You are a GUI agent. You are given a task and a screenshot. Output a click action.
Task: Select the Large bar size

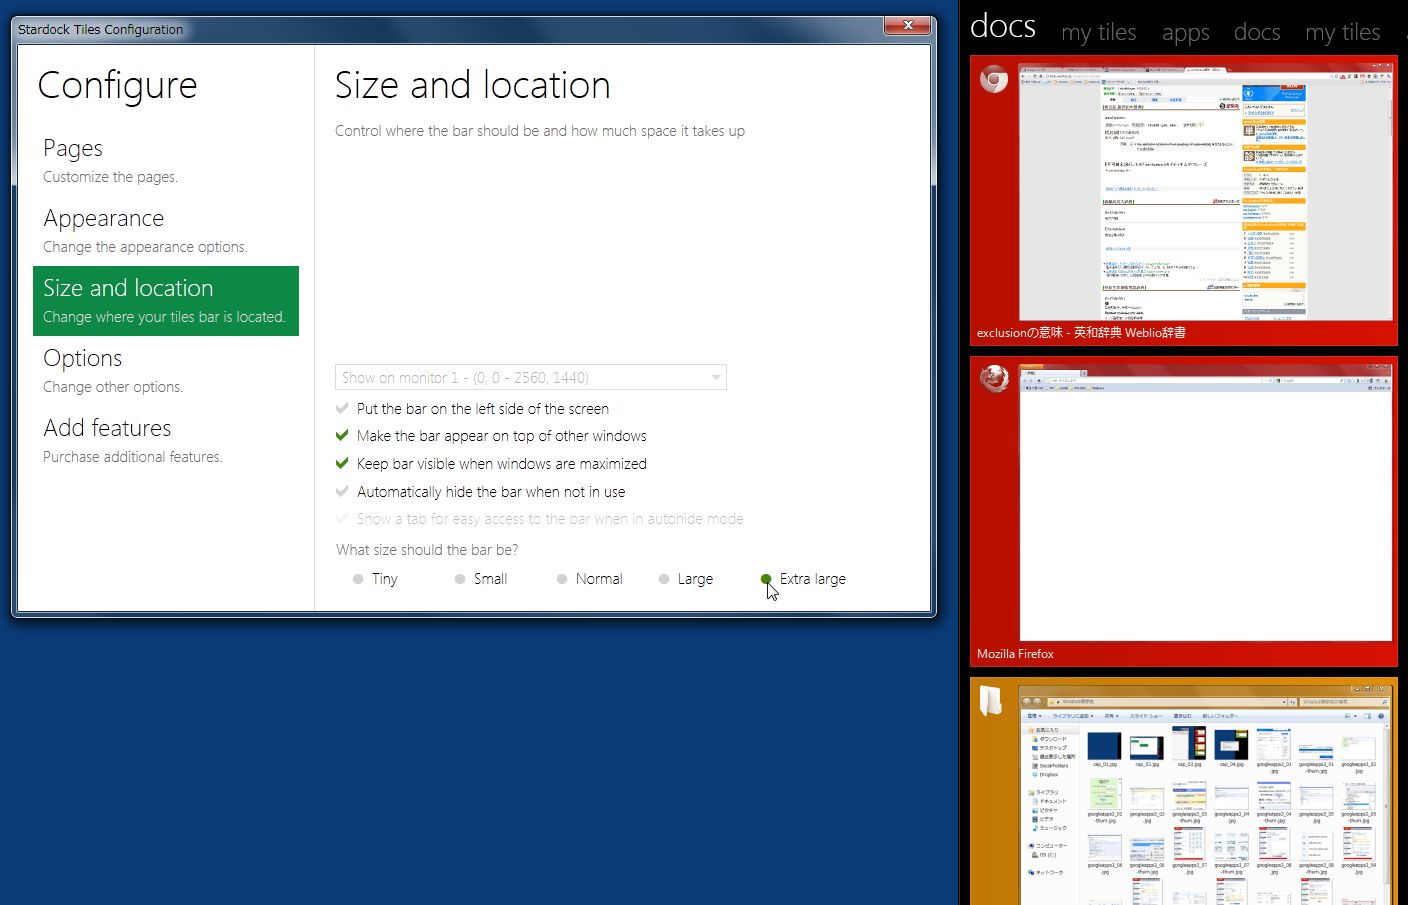coord(664,579)
